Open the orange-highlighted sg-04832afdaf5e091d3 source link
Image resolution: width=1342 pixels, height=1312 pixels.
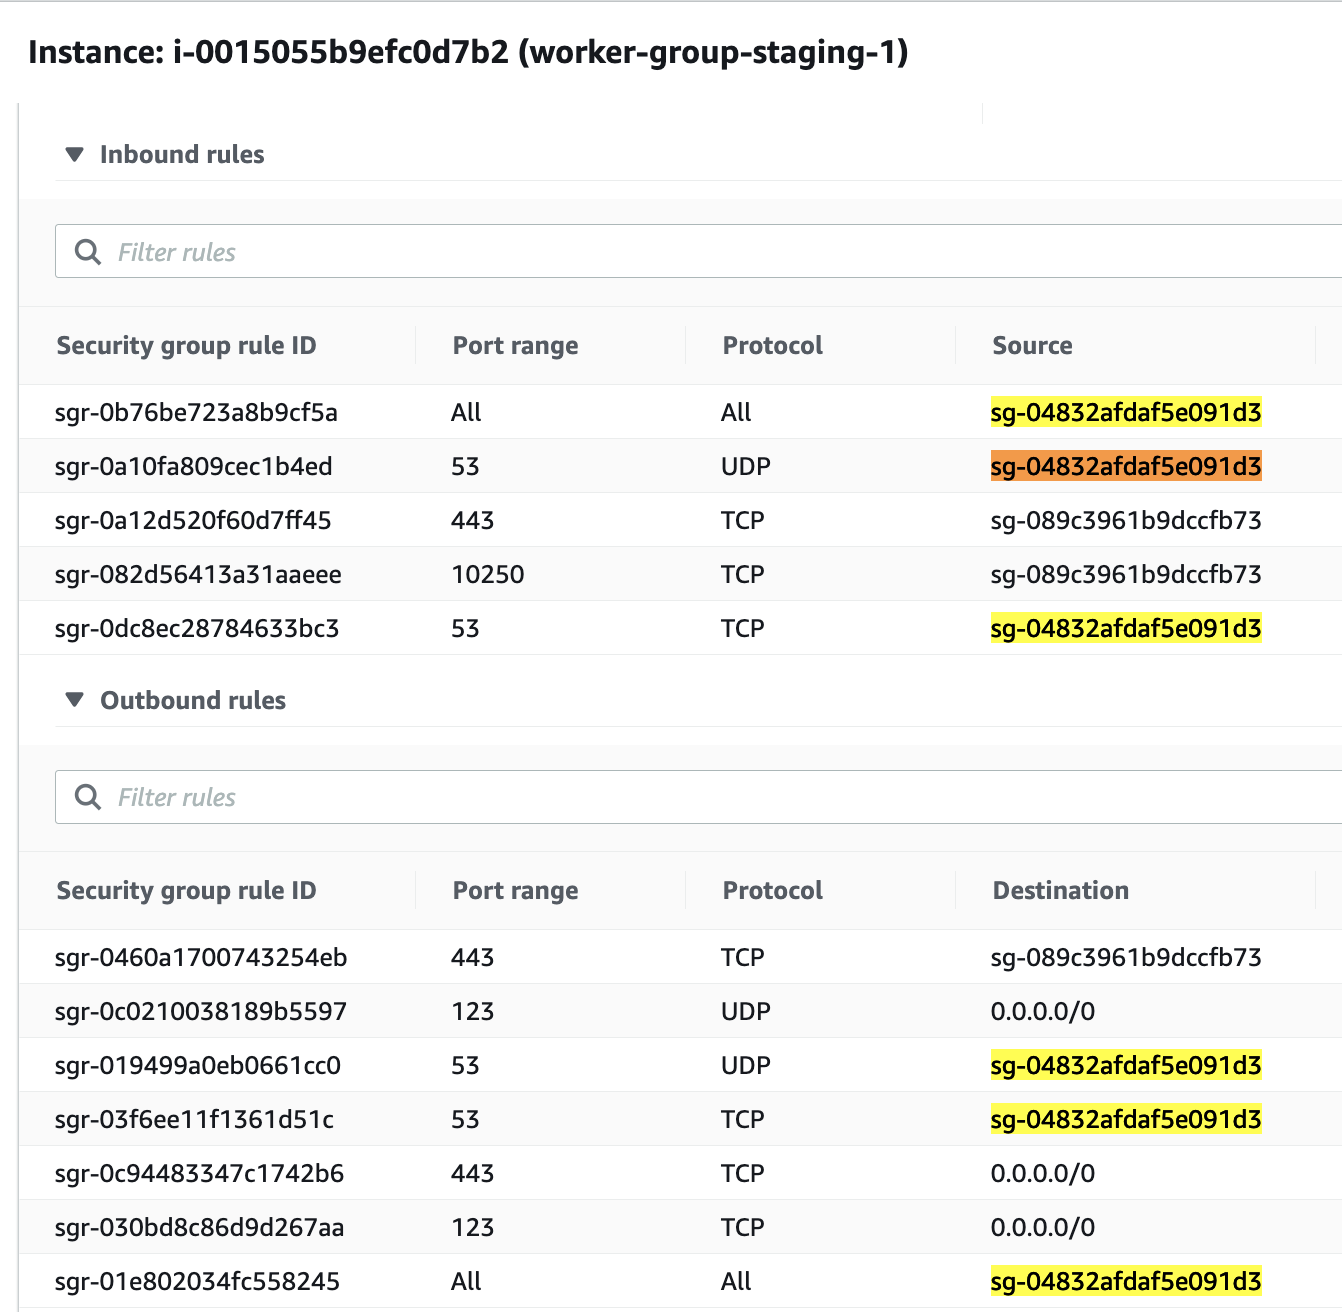click(x=1126, y=466)
